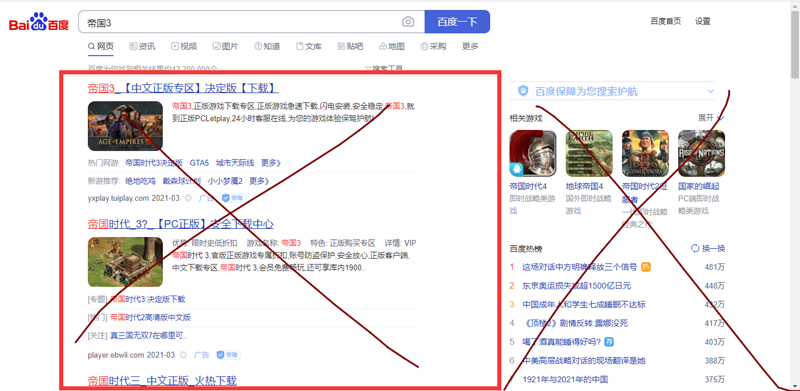Open result 帝国时代三_中文正版_火热下载

pyautogui.click(x=162, y=381)
